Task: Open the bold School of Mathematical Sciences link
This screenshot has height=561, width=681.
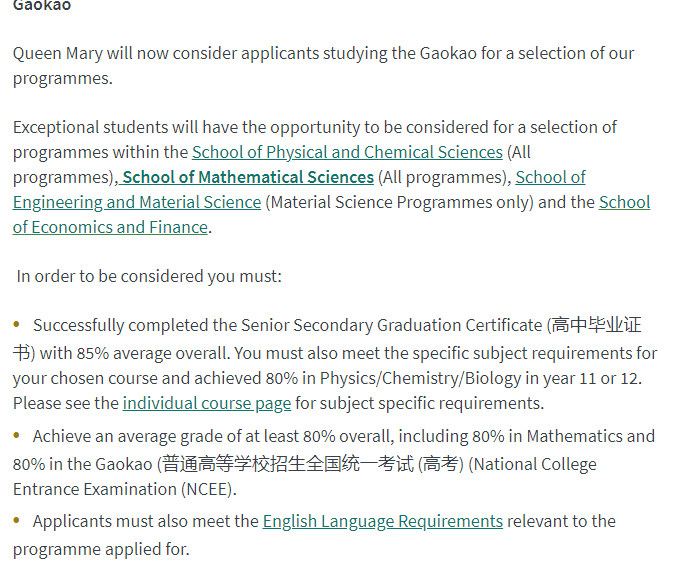Action: [x=248, y=178]
